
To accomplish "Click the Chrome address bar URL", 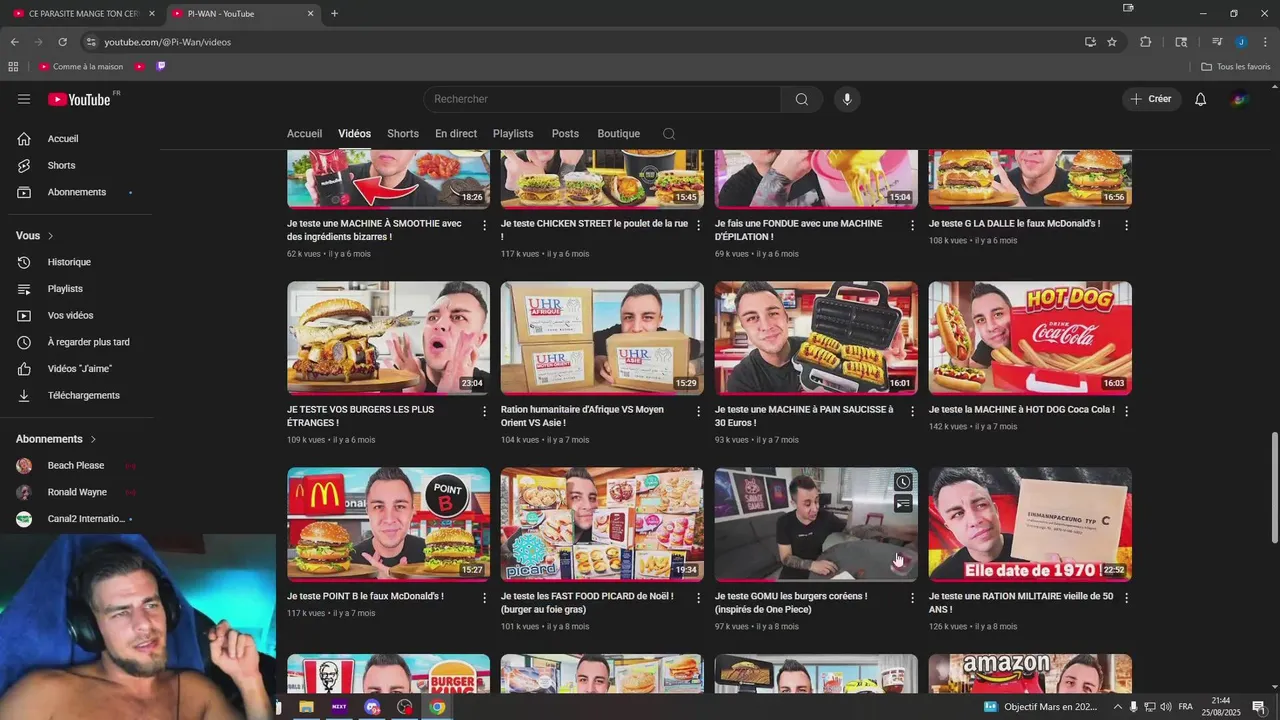I will click(x=168, y=42).
